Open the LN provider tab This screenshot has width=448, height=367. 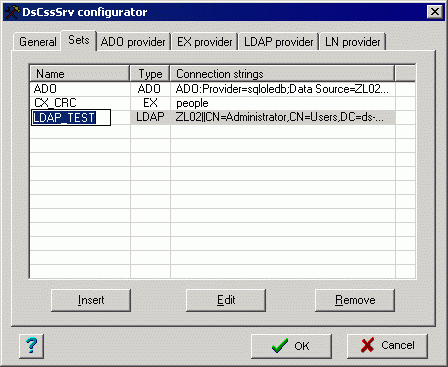point(353,42)
